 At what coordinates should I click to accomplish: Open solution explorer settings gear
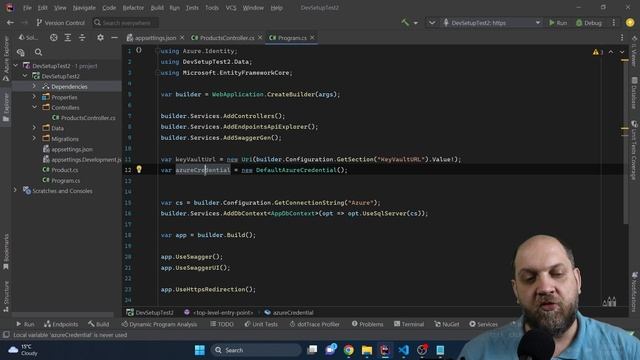pos(100,38)
